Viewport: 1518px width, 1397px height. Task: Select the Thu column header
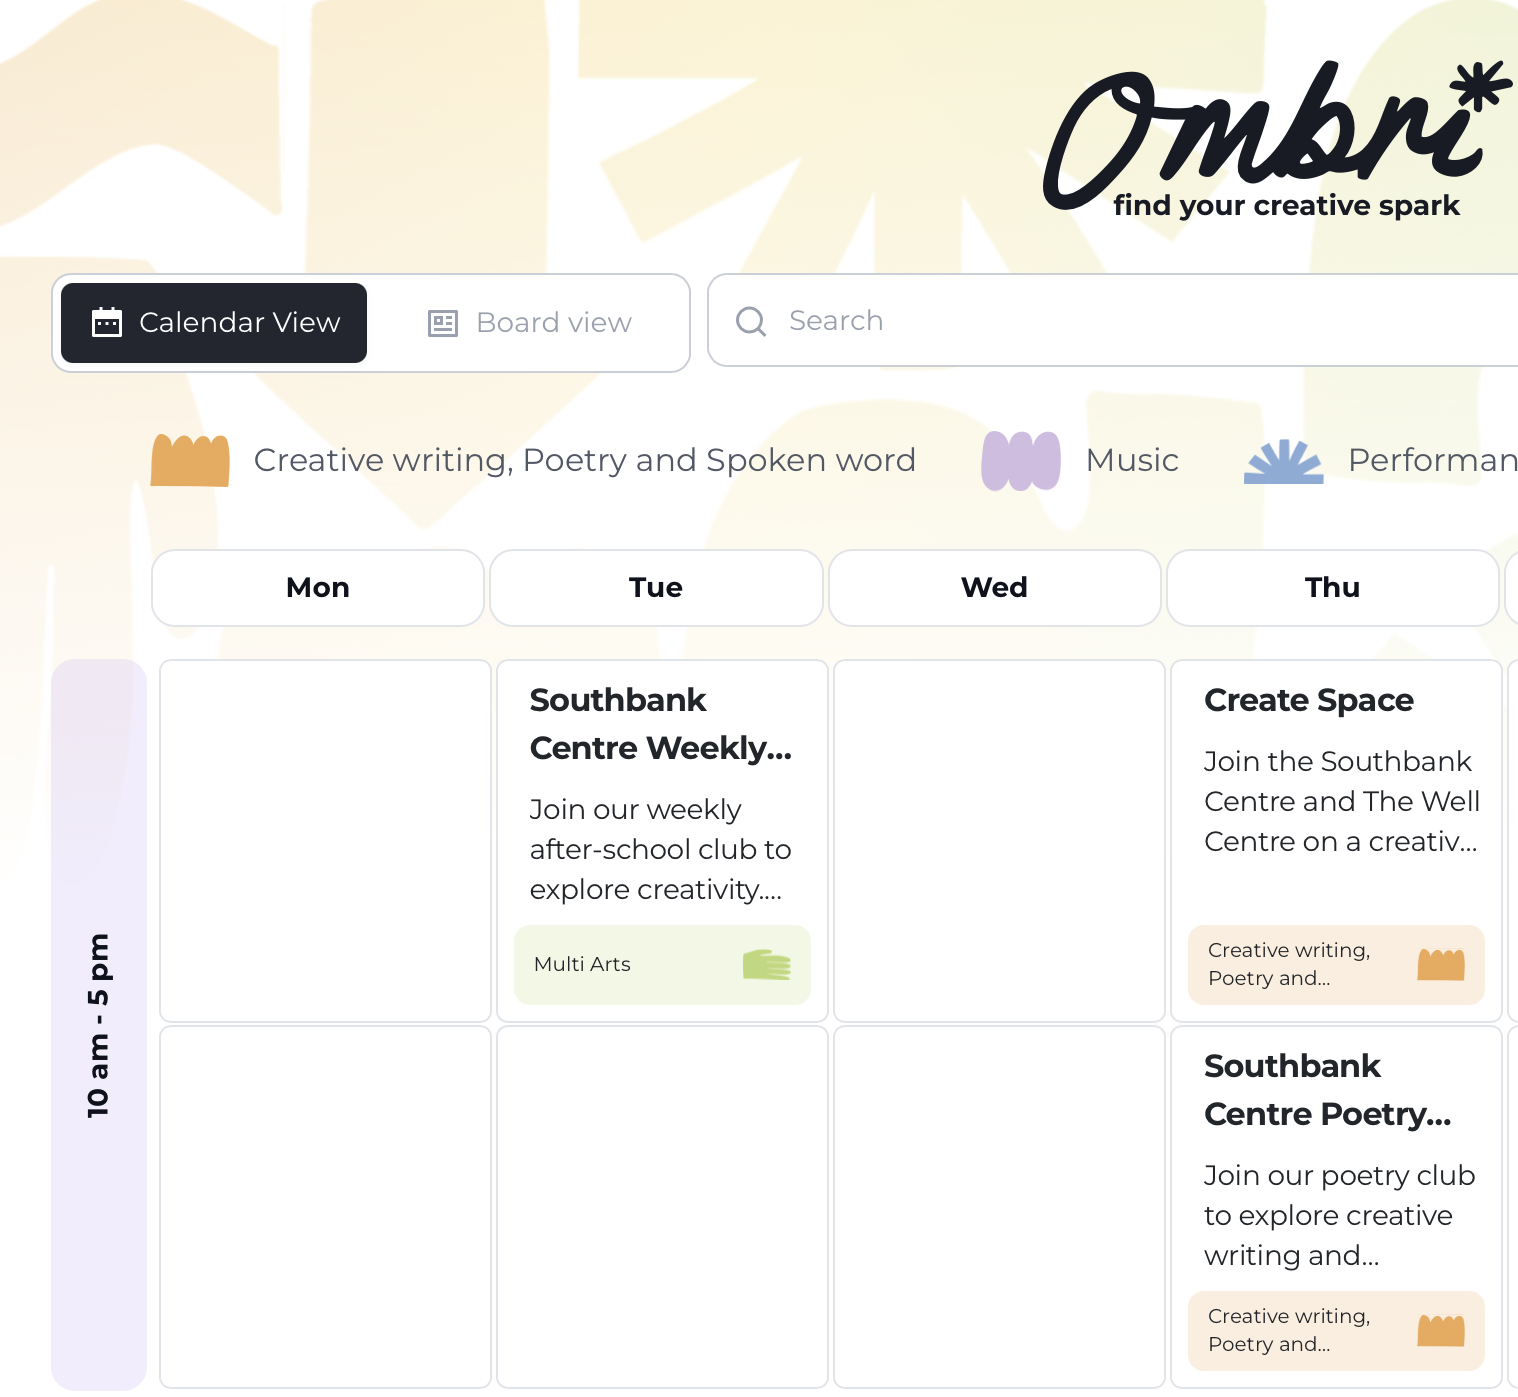click(x=1332, y=588)
